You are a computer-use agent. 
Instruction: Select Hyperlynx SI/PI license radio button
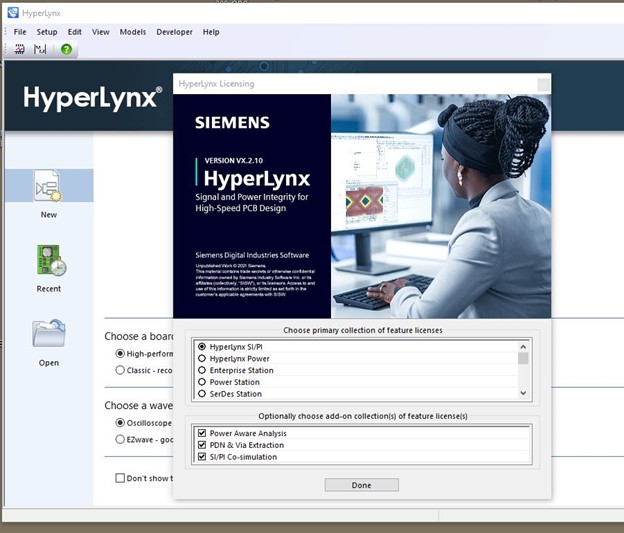pyautogui.click(x=202, y=346)
